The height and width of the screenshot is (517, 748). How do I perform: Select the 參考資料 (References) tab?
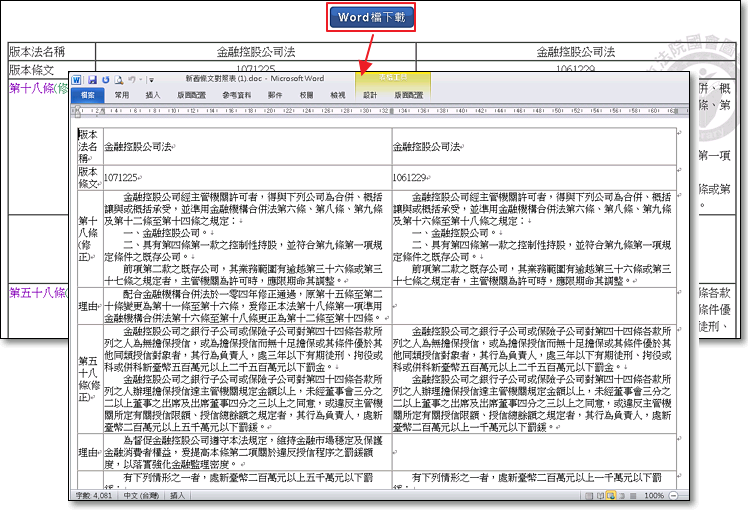pyautogui.click(x=236, y=95)
